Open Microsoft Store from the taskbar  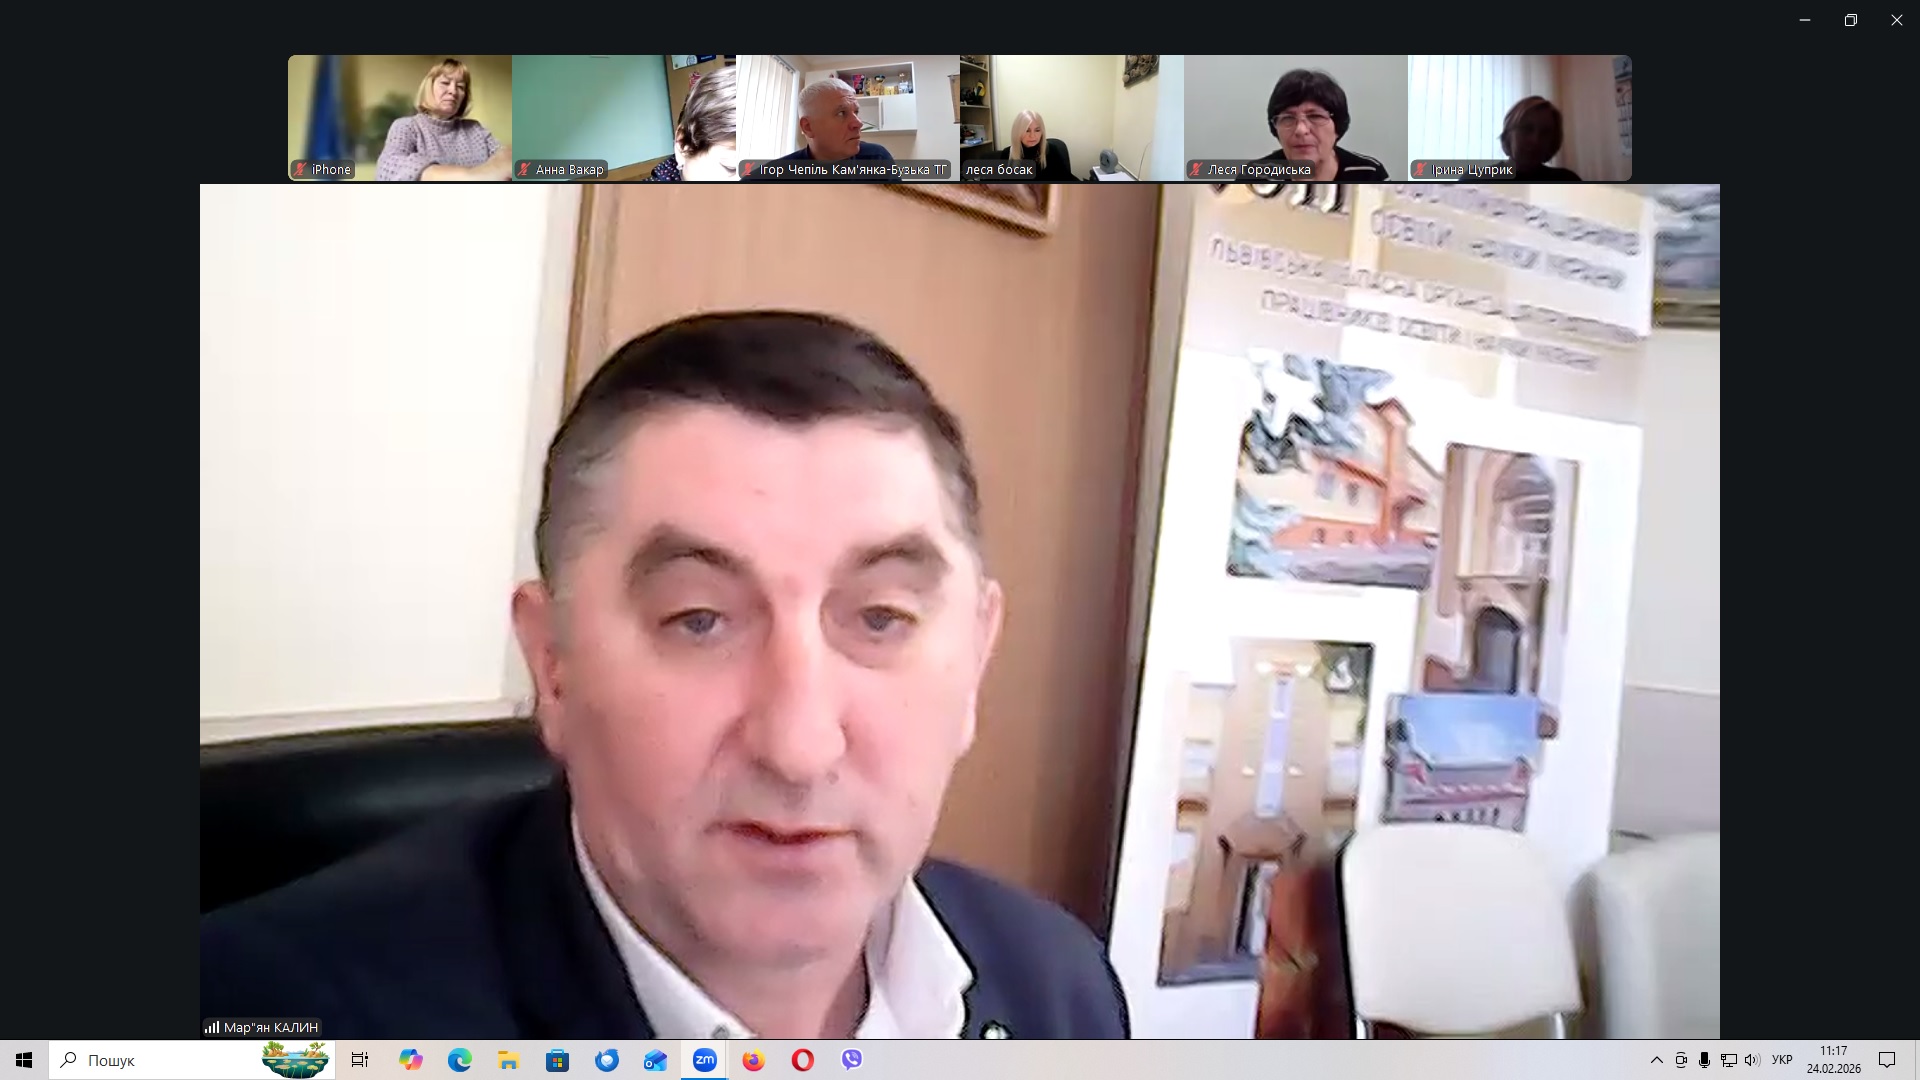[558, 1060]
